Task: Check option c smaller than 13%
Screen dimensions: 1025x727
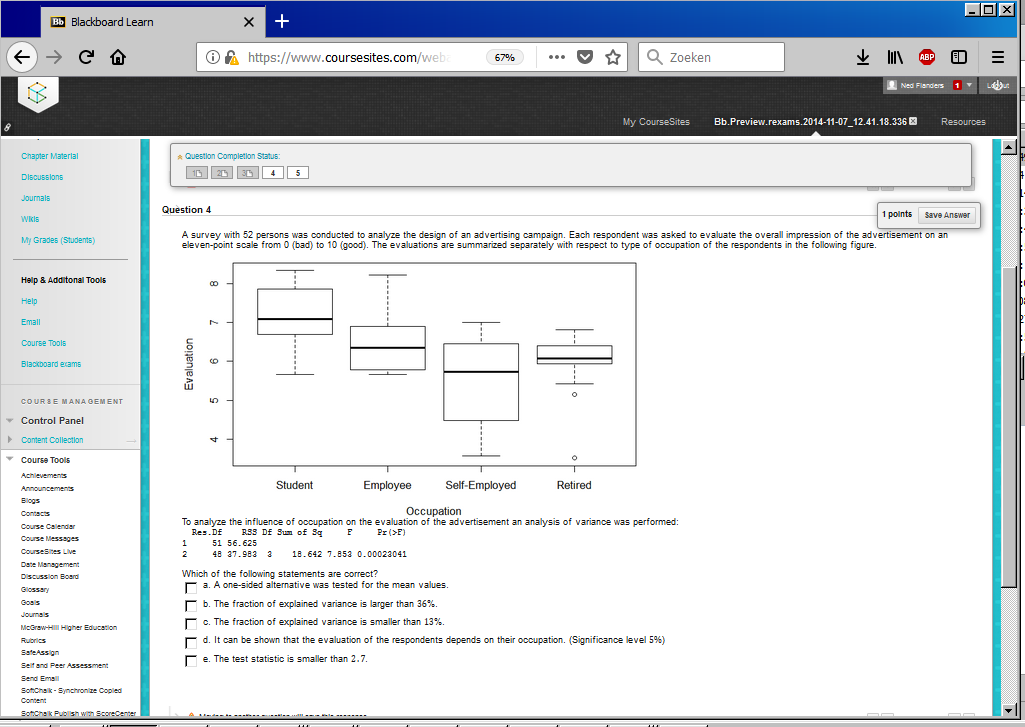Action: (191, 624)
